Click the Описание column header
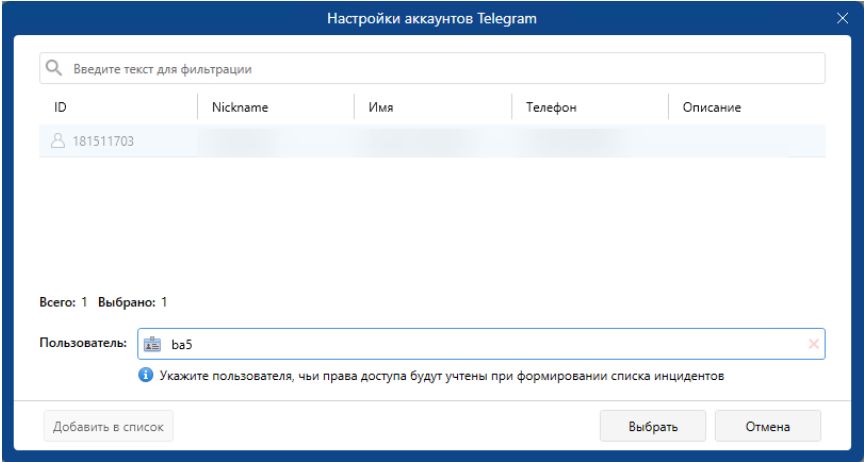Viewport: 864px width, 462px height. point(711,107)
